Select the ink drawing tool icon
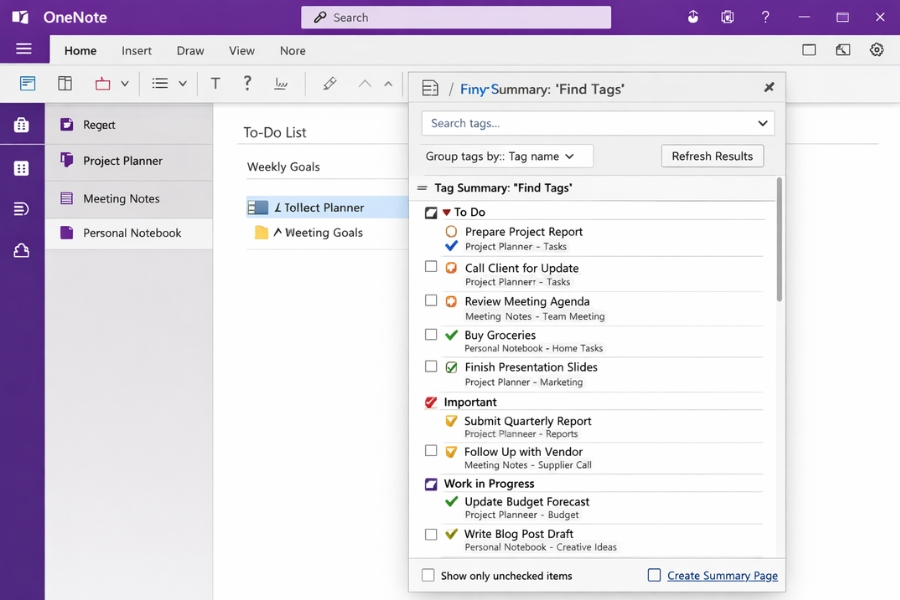Viewport: 900px width, 600px height. coord(281,84)
